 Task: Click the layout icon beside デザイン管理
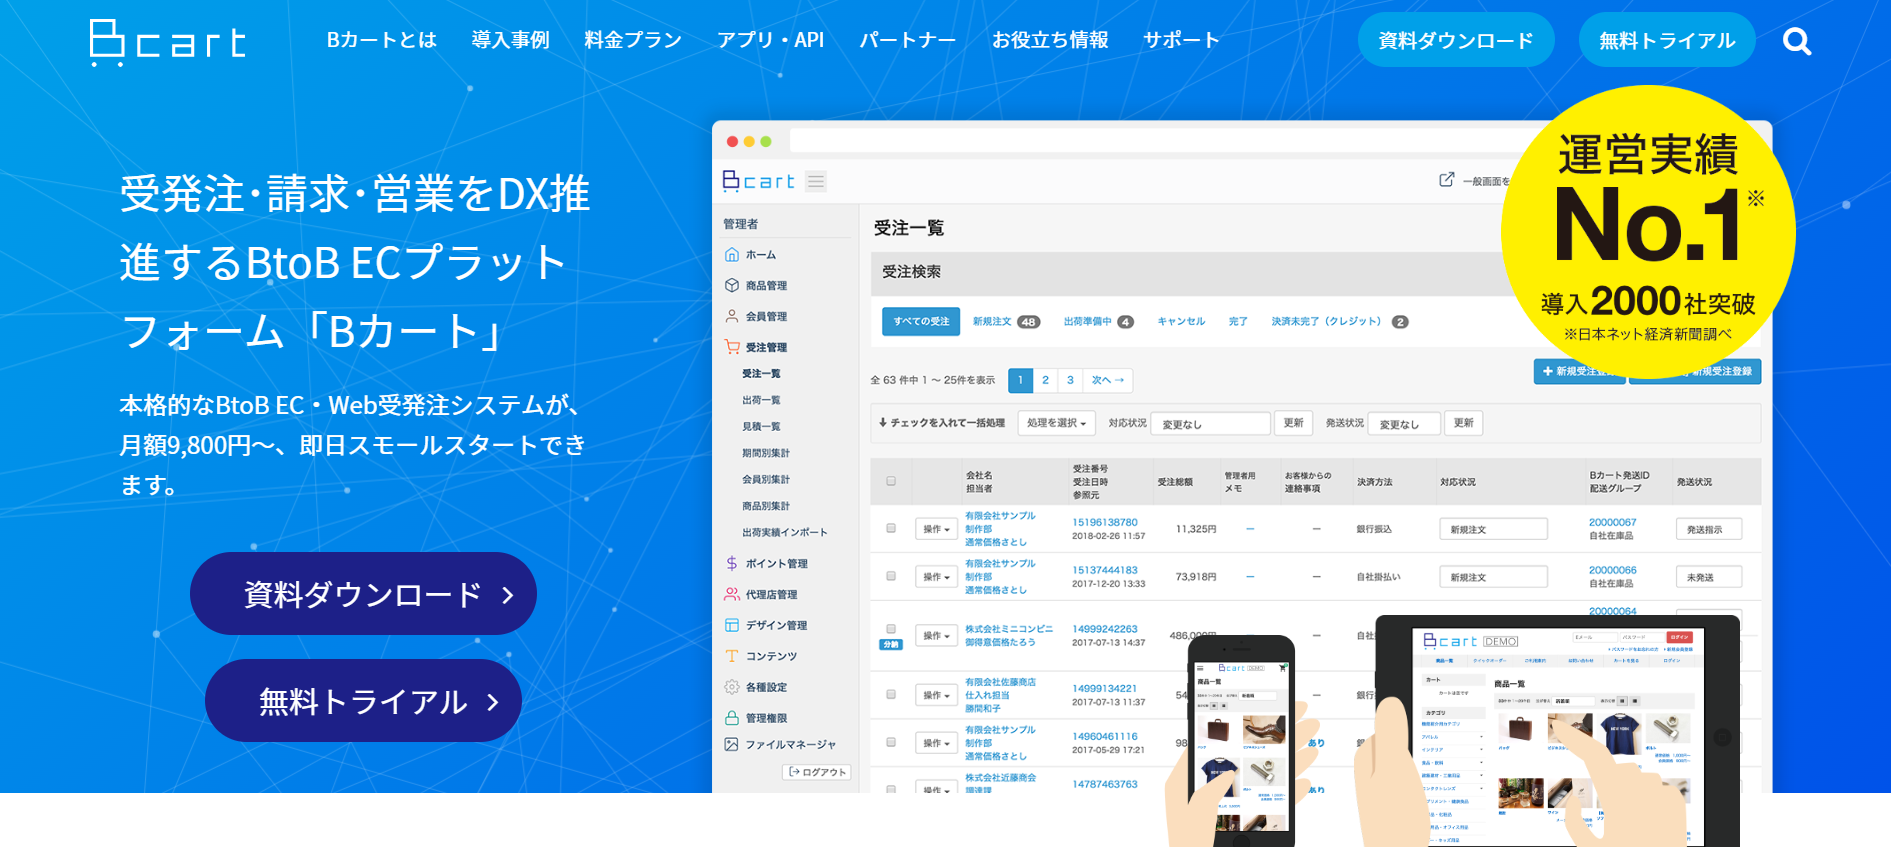pos(732,625)
